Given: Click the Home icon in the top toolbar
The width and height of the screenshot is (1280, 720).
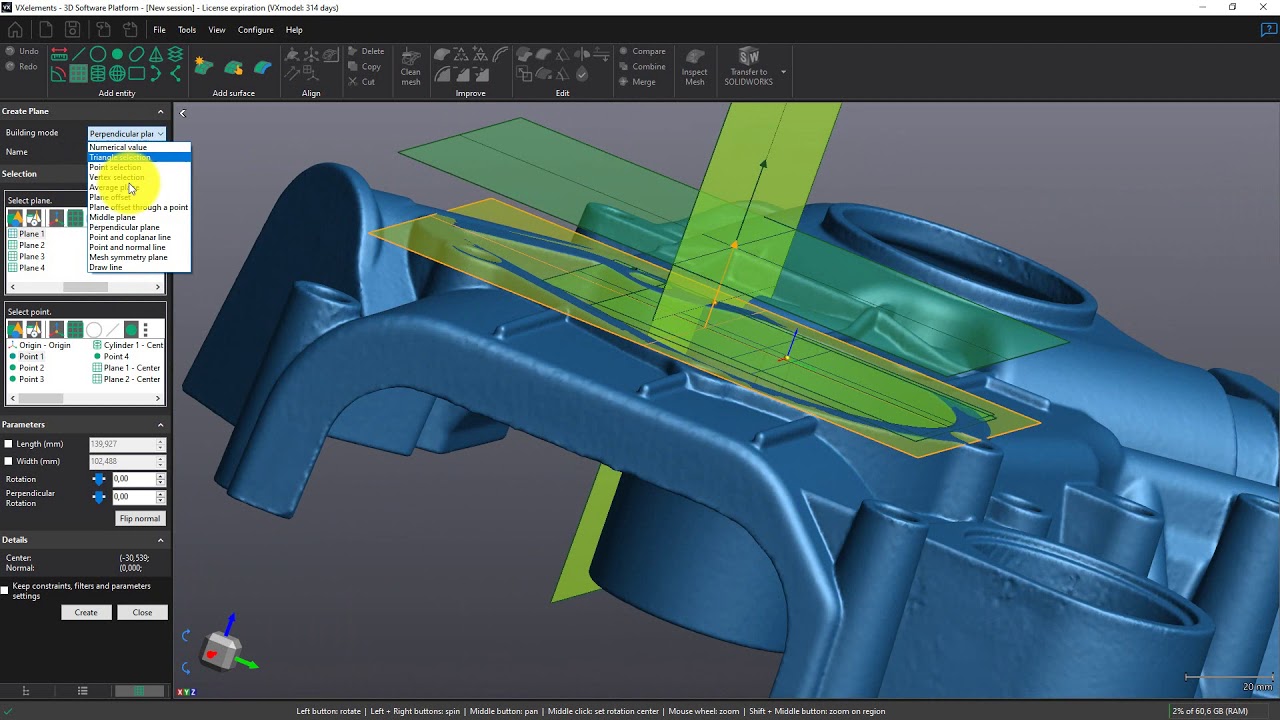Looking at the screenshot, I should pyautogui.click(x=15, y=30).
